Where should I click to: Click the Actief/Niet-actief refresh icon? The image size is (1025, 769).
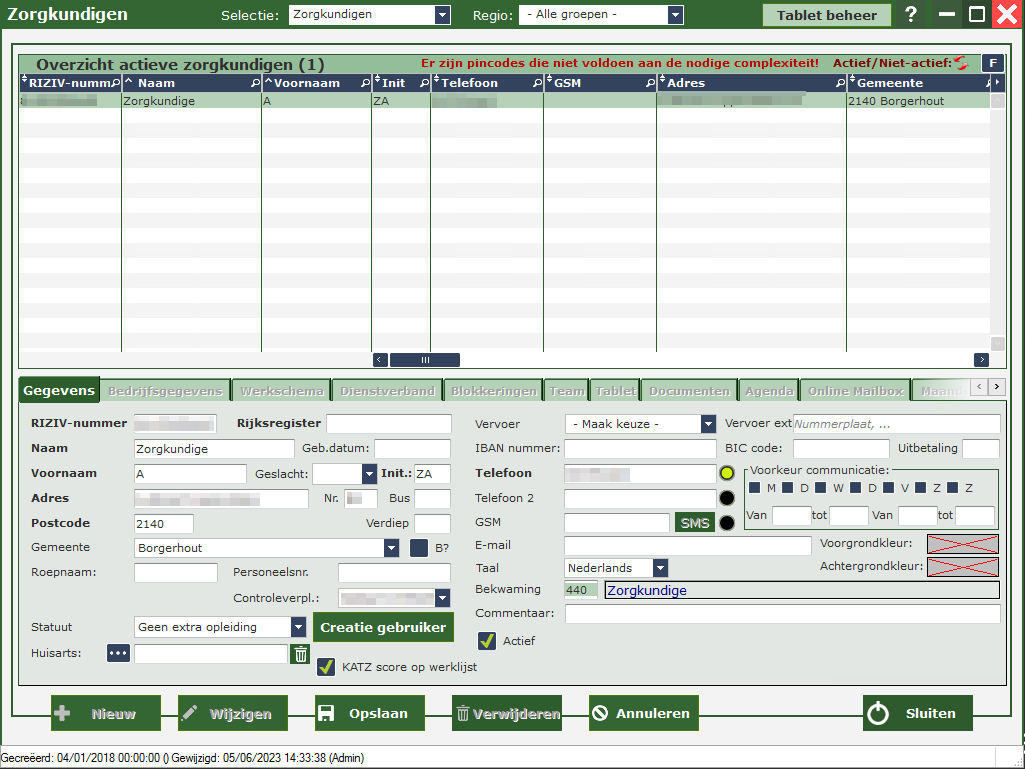click(962, 63)
